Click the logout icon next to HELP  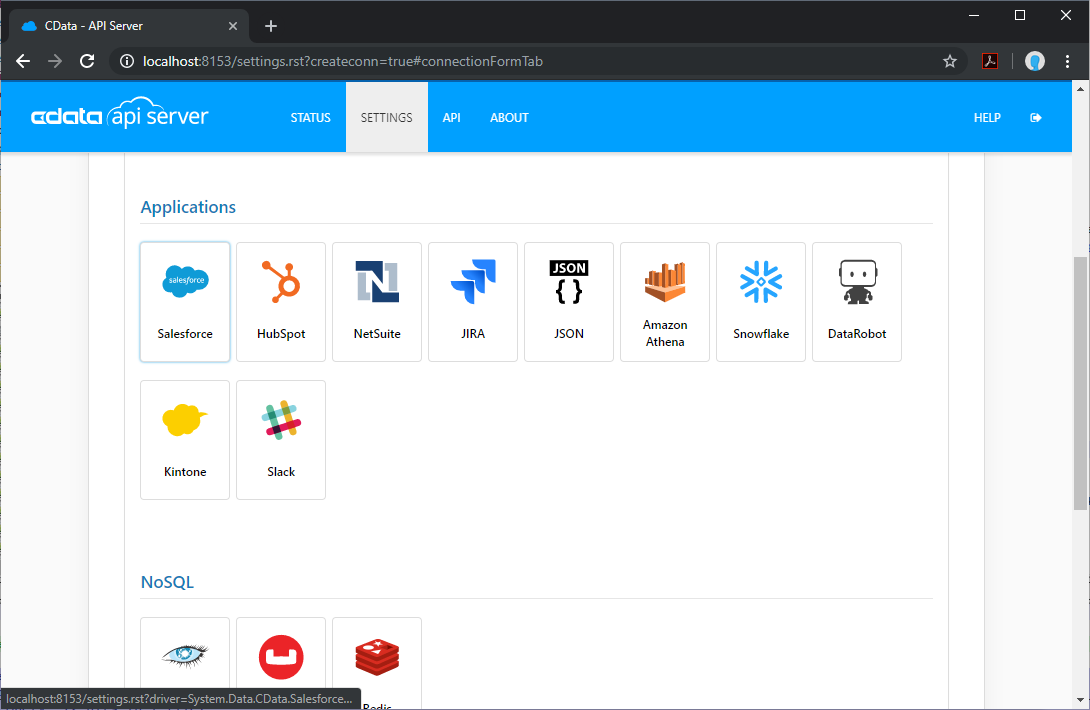click(1036, 118)
